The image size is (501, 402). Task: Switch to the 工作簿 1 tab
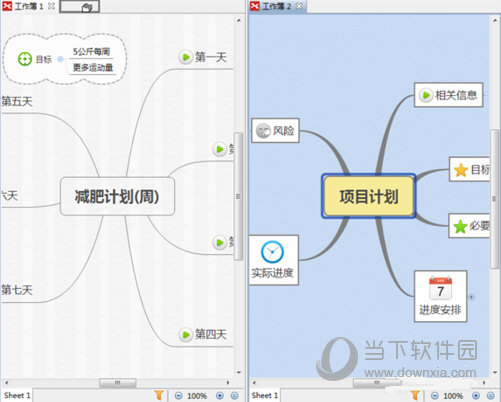[x=29, y=6]
